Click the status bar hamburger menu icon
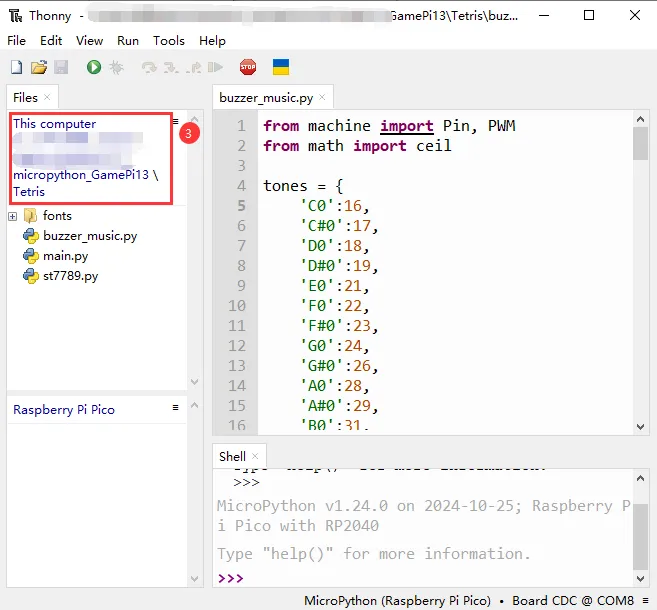 click(x=645, y=600)
